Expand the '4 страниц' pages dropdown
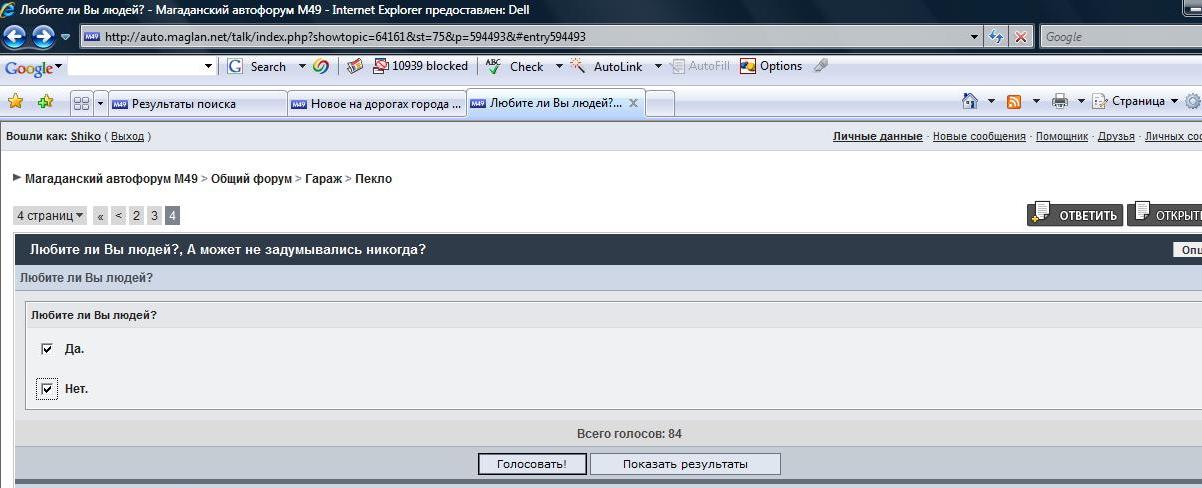This screenshot has width=1202, height=488. (50, 216)
